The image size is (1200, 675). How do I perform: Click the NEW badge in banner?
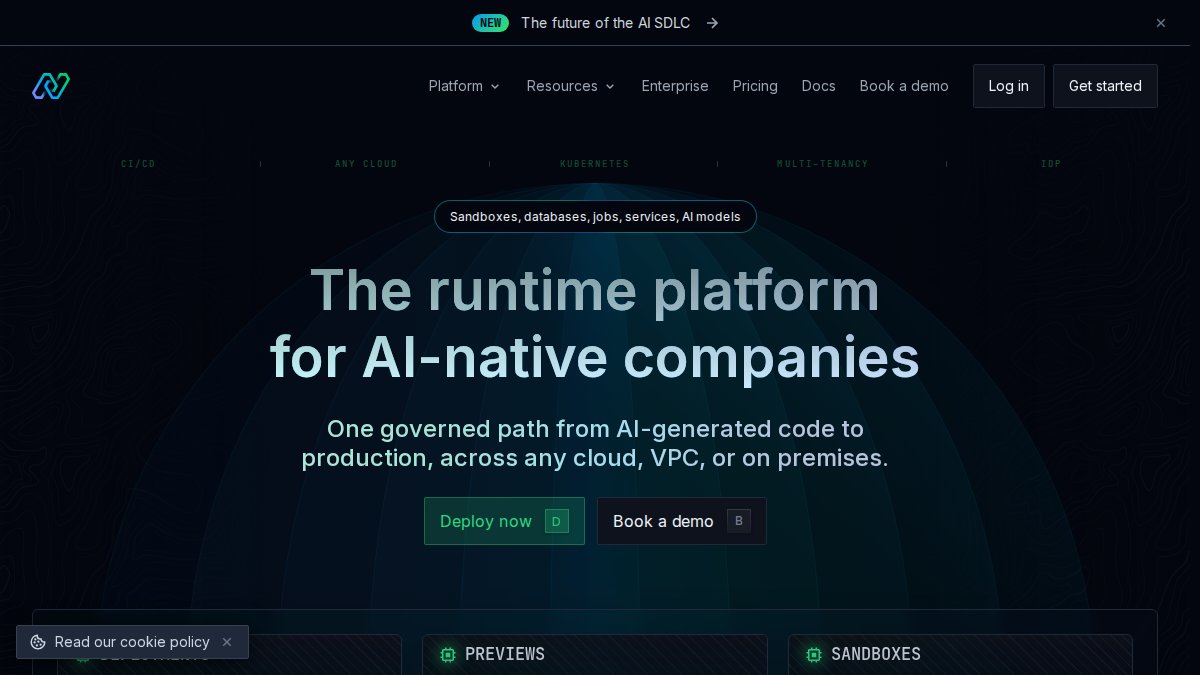point(490,23)
